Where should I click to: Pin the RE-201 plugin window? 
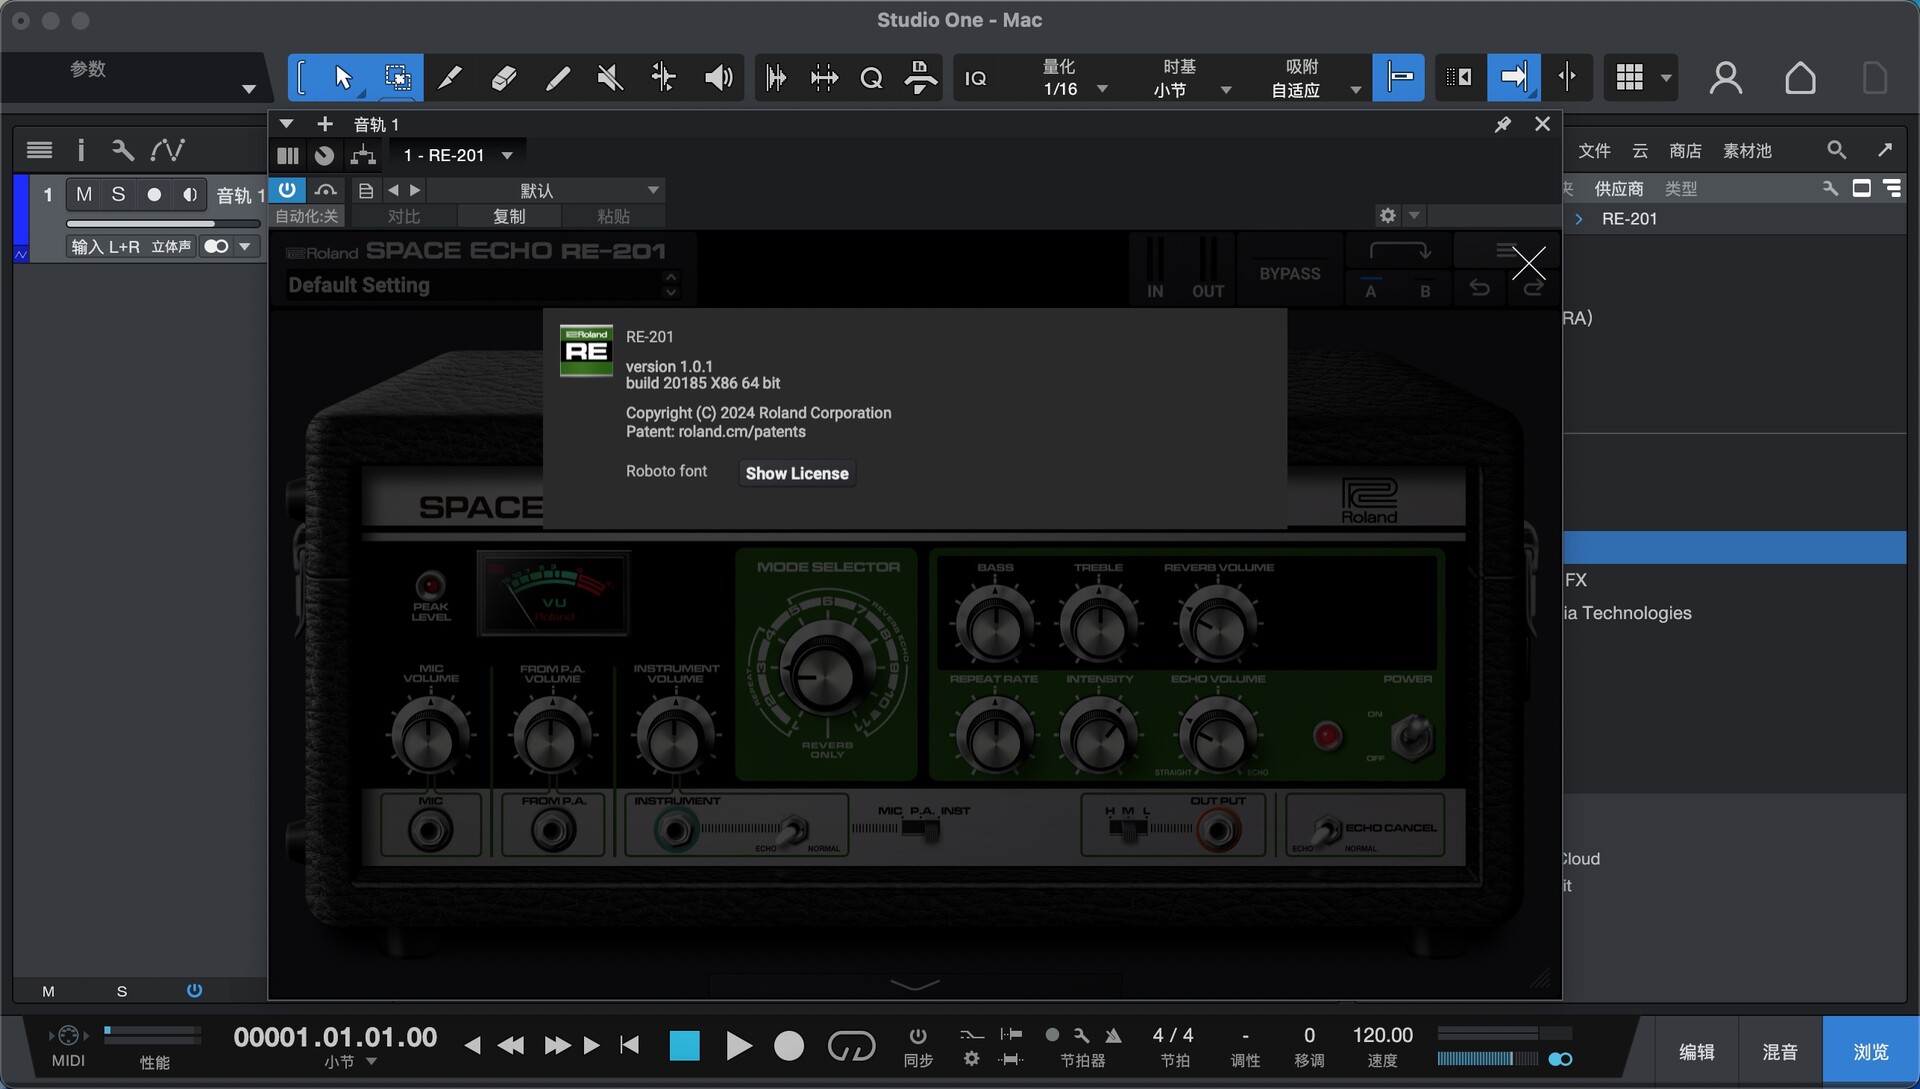pos(1502,124)
